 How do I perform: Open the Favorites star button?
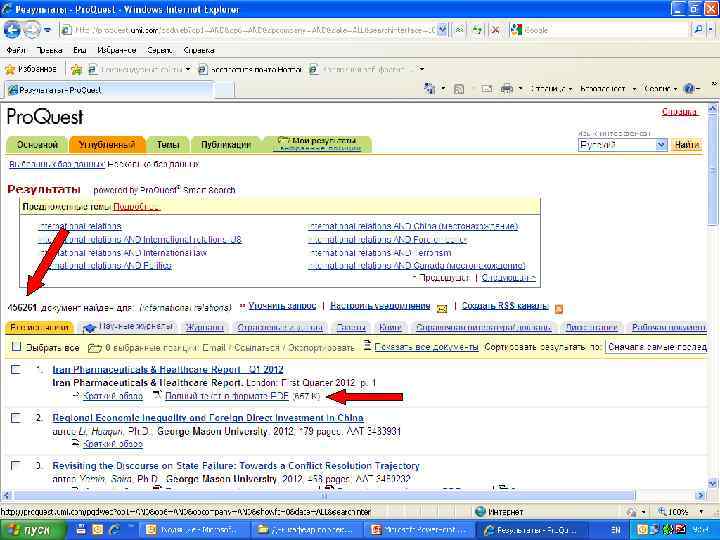[31, 69]
